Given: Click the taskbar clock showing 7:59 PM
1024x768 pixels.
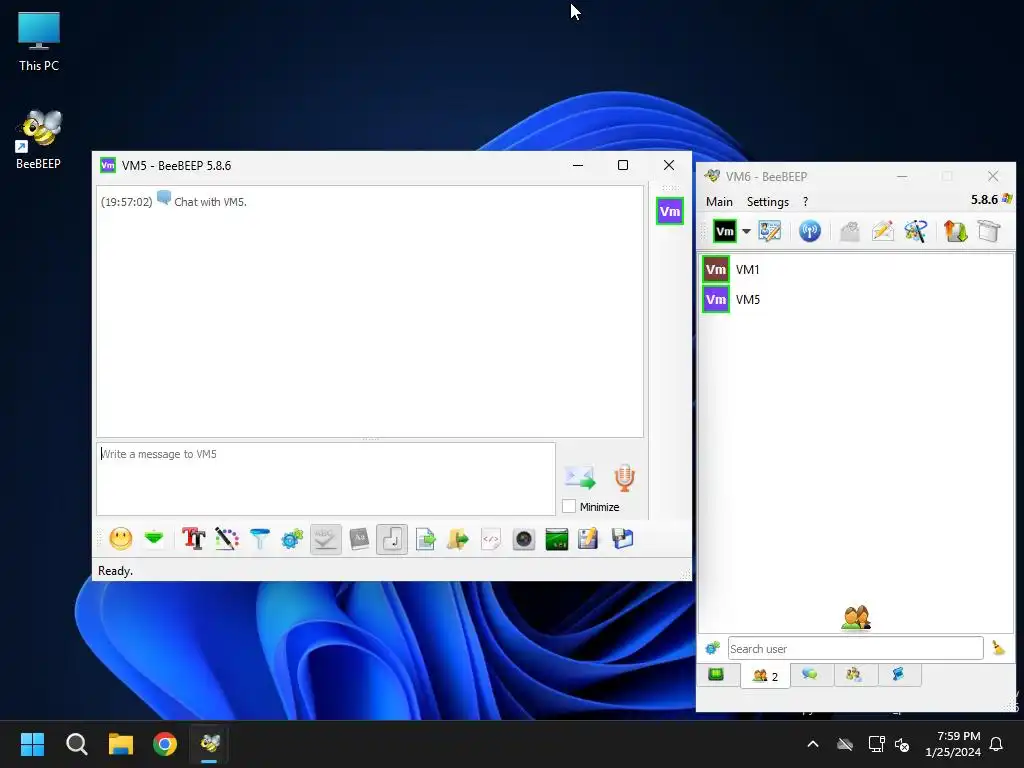Looking at the screenshot, I should tap(953, 744).
